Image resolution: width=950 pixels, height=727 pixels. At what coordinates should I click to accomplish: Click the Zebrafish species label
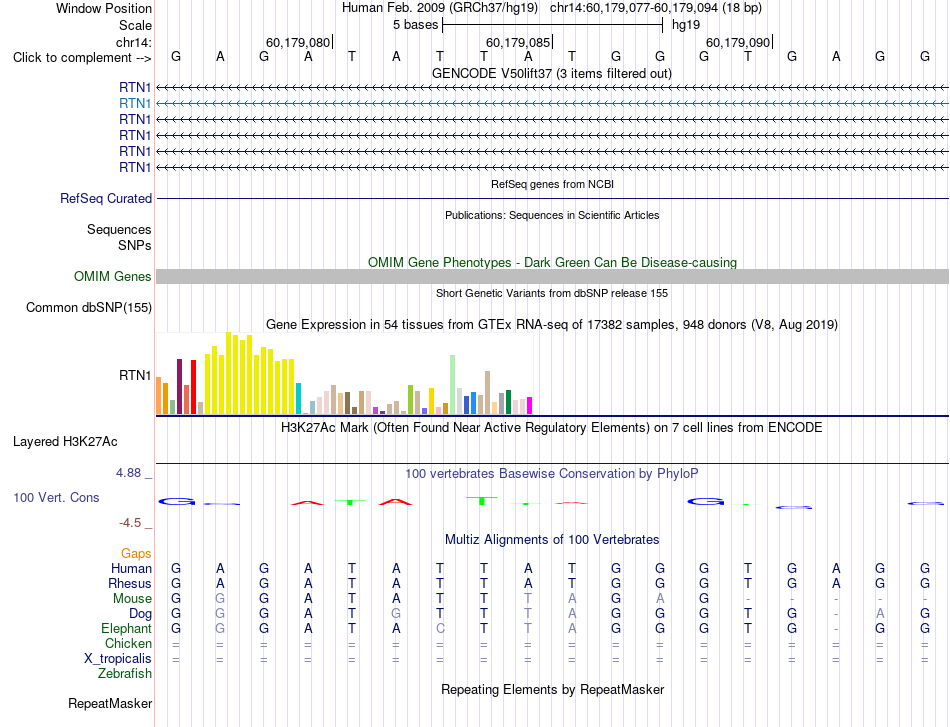pos(125,673)
